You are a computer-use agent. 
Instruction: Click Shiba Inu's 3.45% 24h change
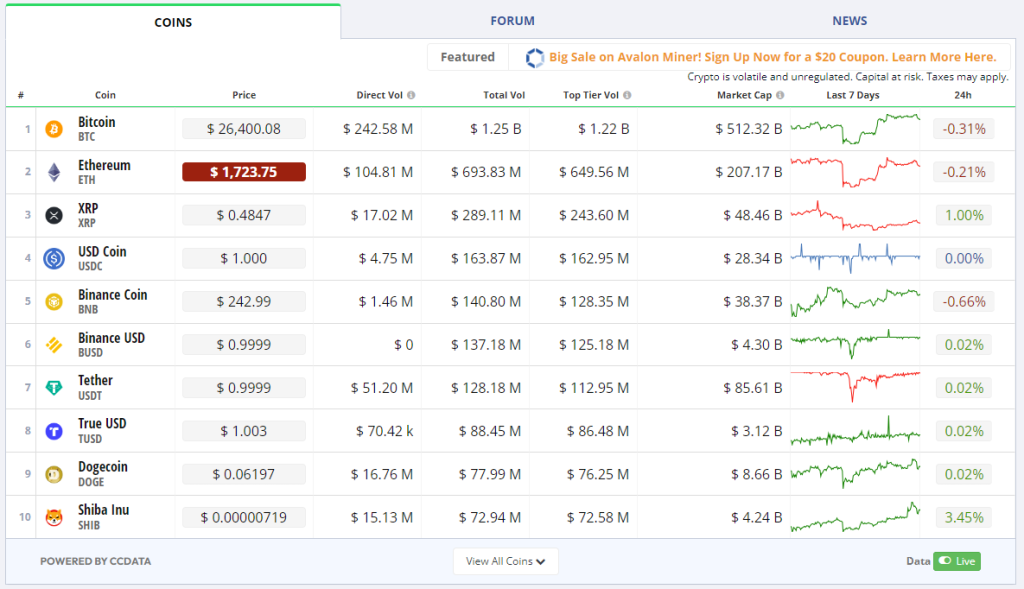coord(963,517)
